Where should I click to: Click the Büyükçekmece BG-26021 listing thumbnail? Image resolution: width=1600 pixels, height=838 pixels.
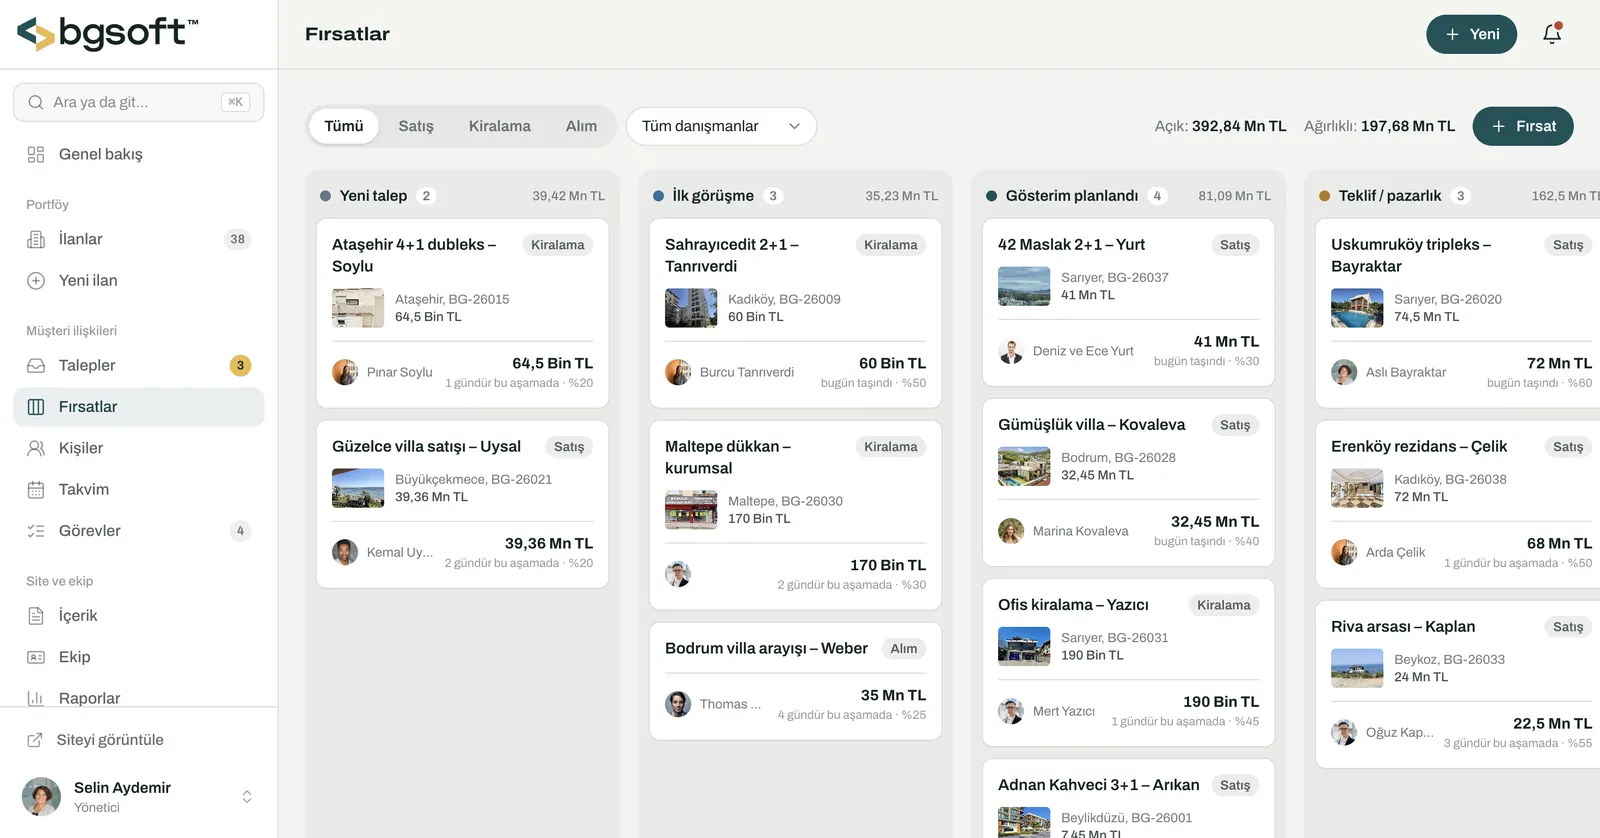358,488
